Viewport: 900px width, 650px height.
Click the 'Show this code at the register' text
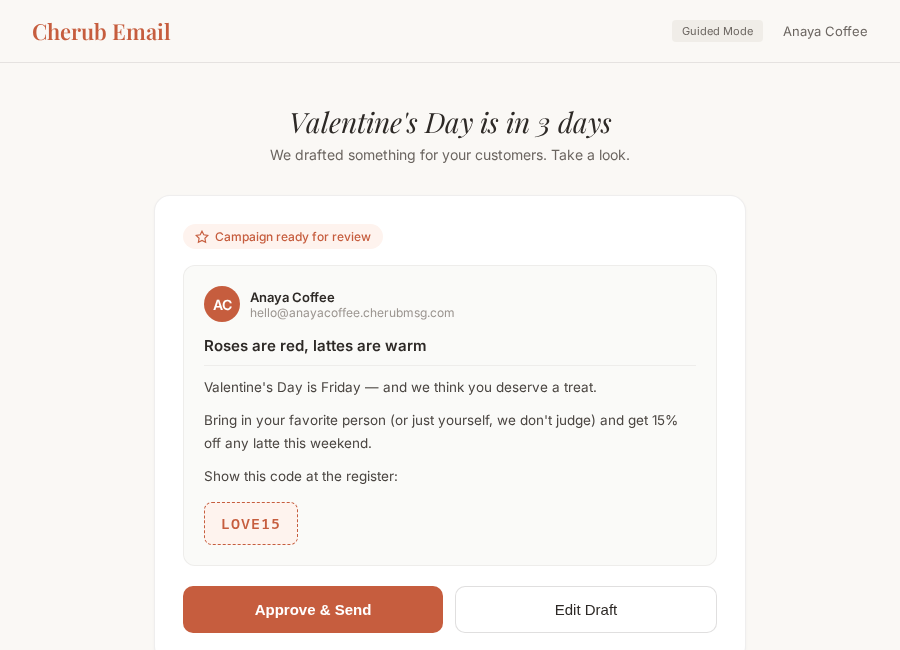click(x=301, y=476)
